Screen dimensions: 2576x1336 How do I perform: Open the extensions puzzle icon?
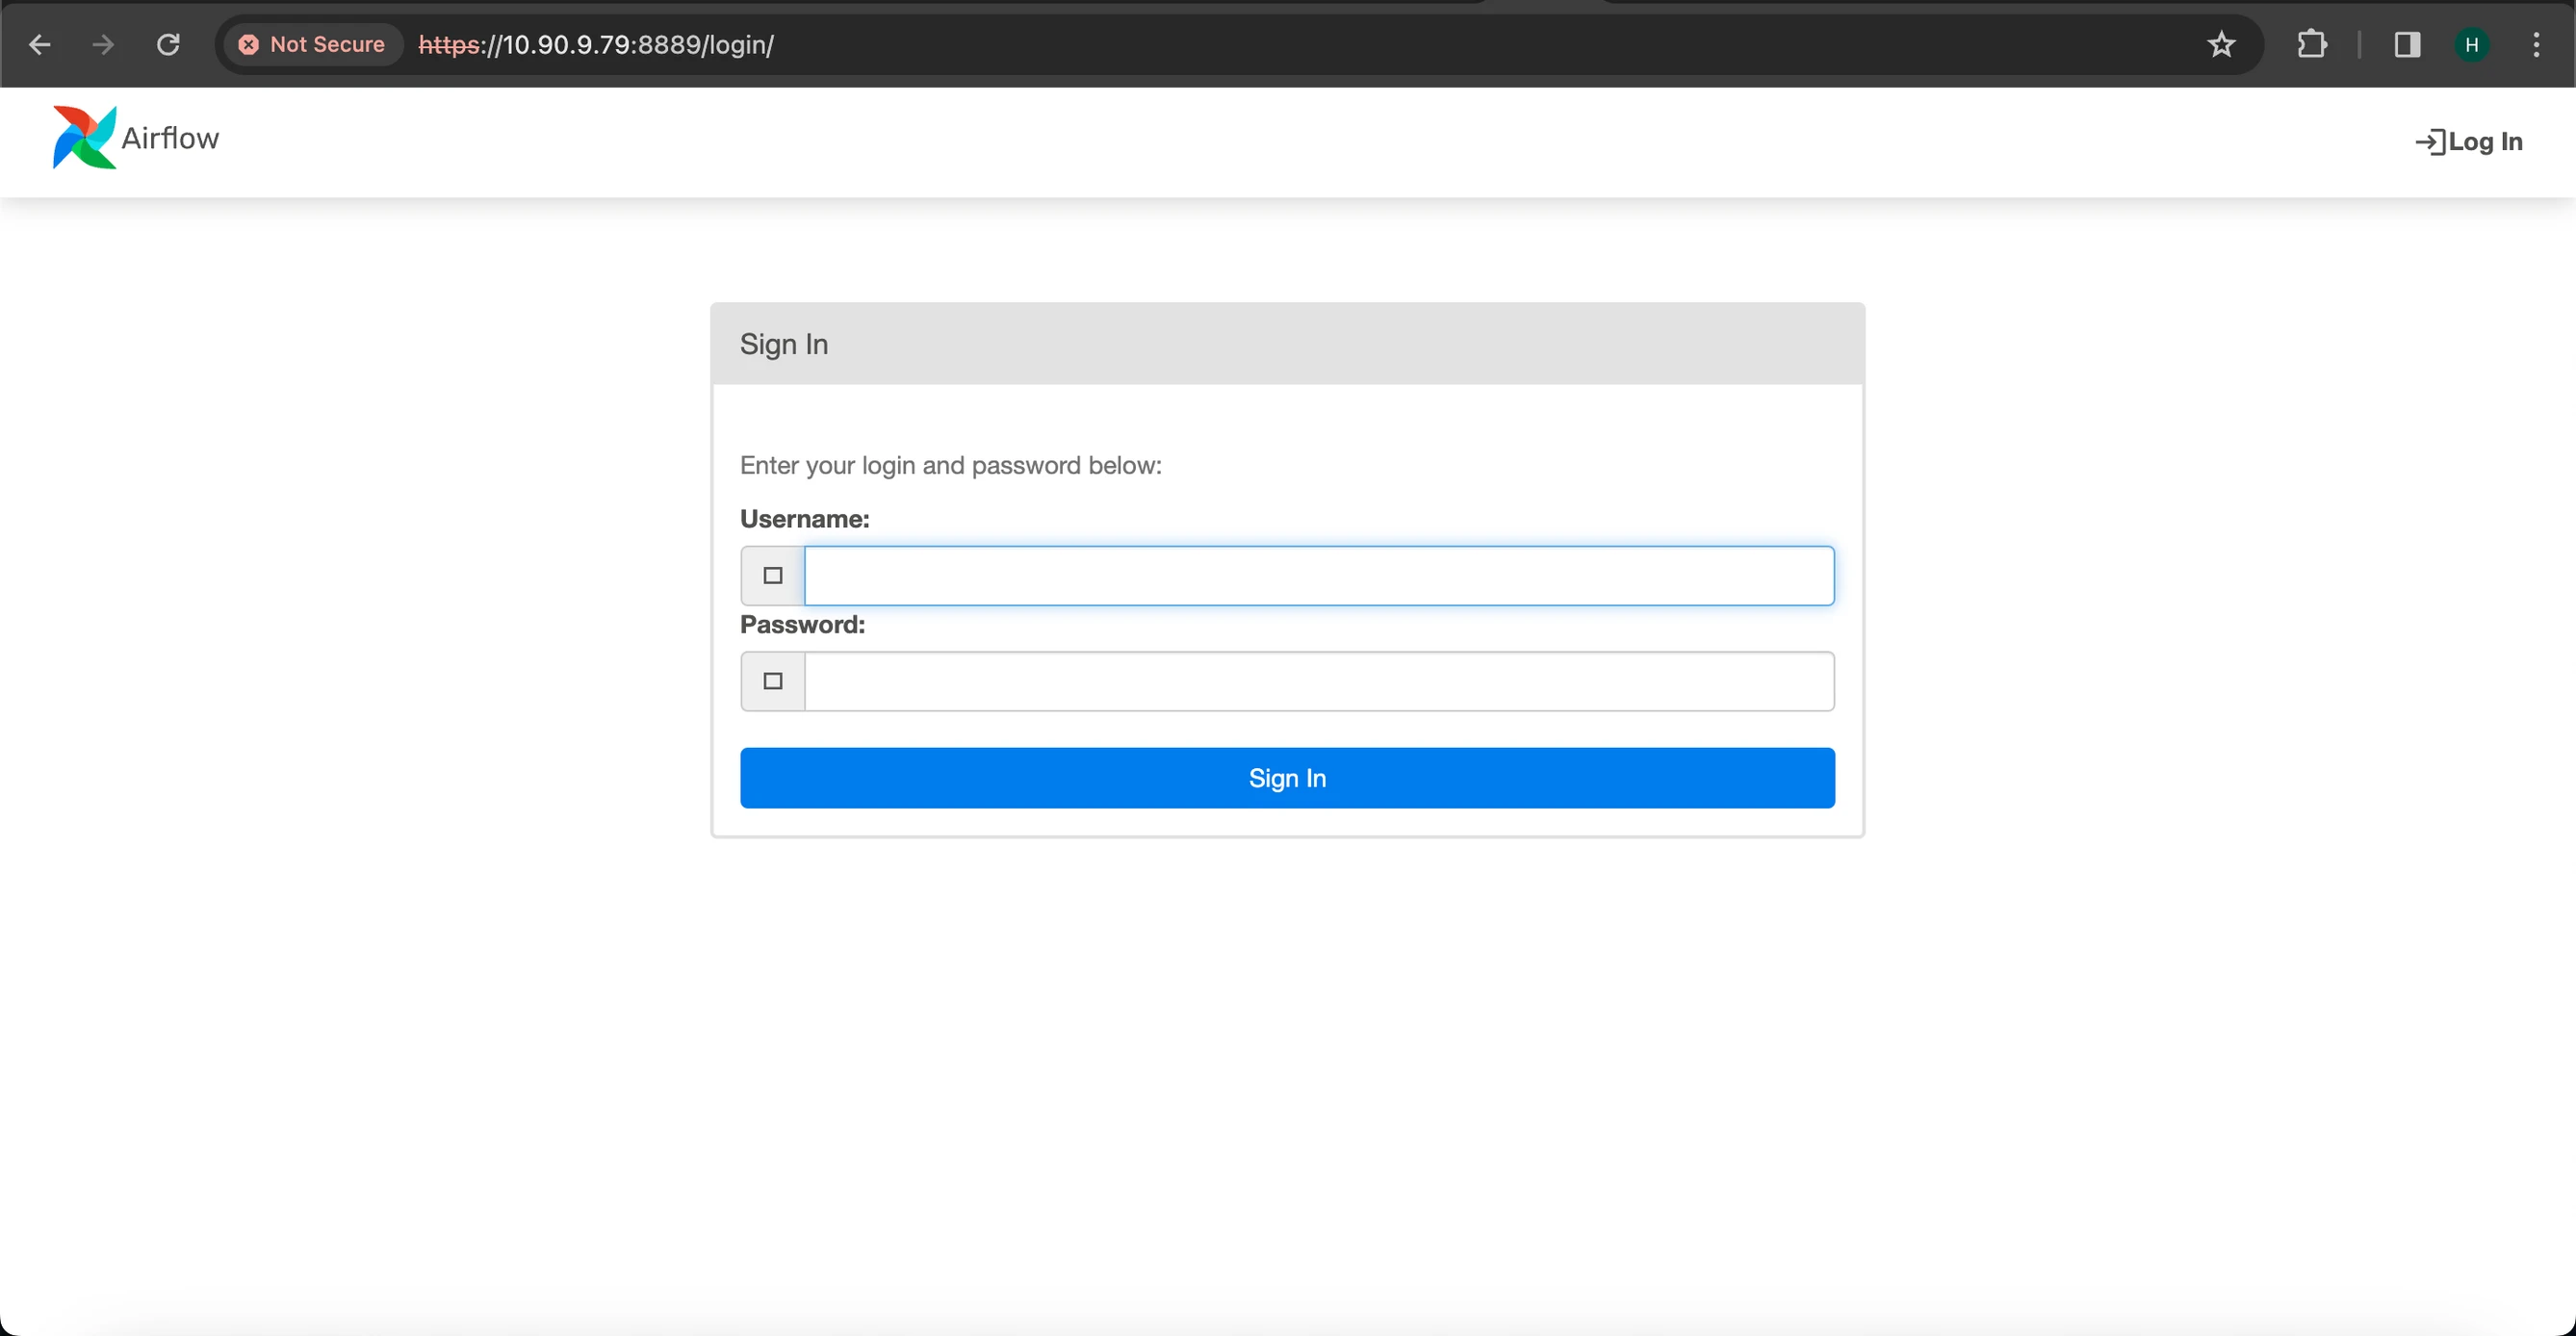point(2311,44)
